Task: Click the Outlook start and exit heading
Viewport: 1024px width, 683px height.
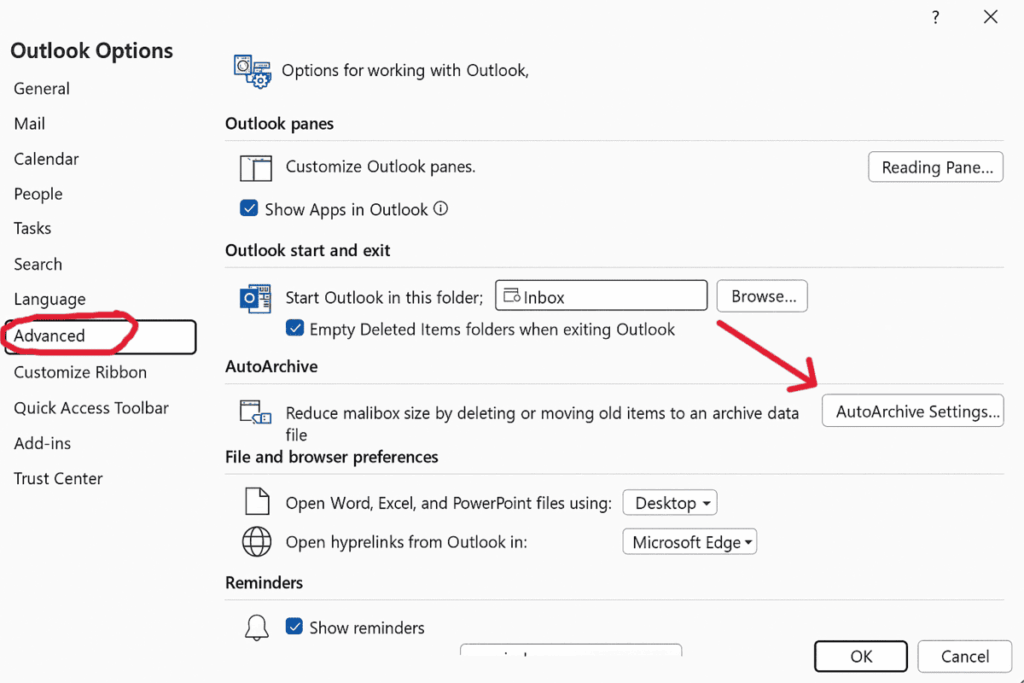Action: [x=308, y=250]
